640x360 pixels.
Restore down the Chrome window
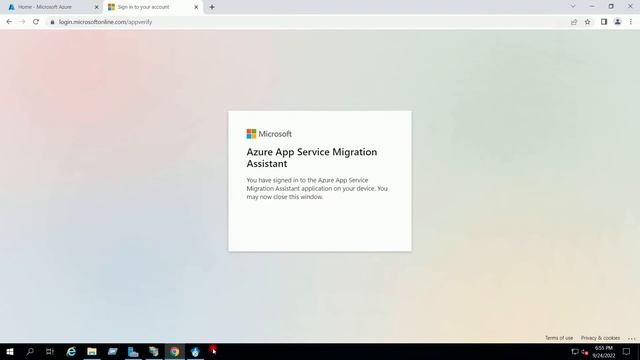611,6
